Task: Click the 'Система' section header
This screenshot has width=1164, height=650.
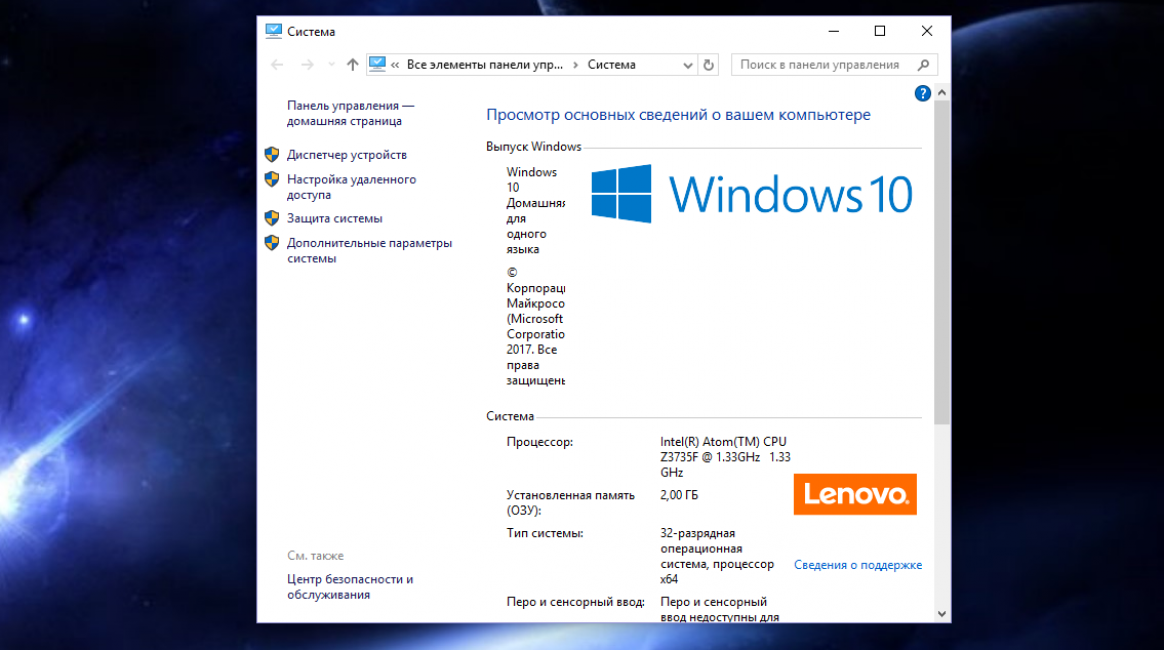Action: [x=510, y=416]
